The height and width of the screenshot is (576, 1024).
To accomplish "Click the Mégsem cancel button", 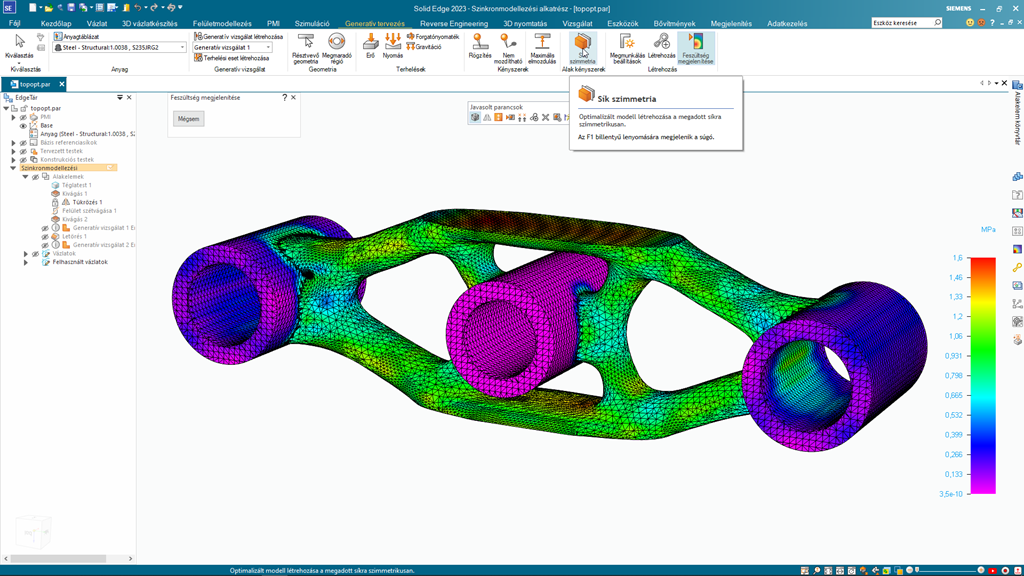I will click(x=188, y=118).
